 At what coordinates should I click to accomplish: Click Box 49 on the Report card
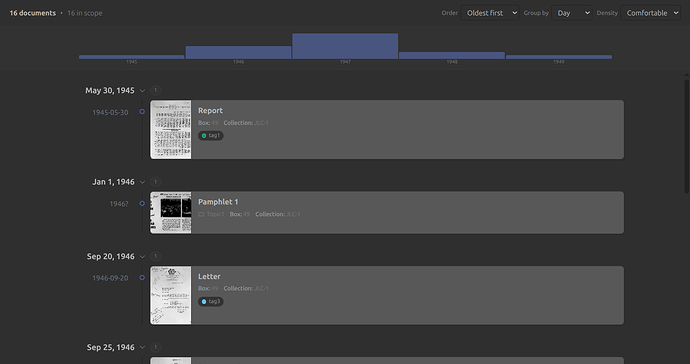coord(208,123)
